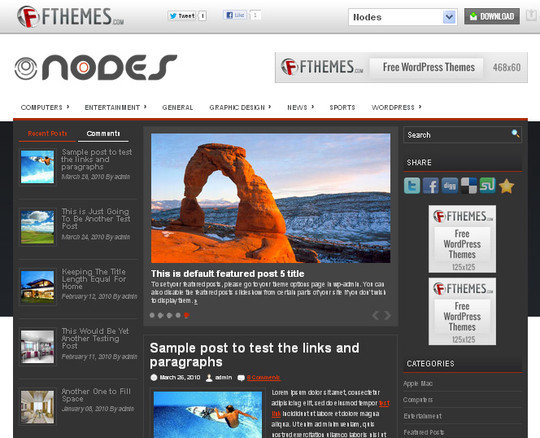The image size is (540, 438).
Task: Show the next featured slide arrow
Action: pyautogui.click(x=388, y=315)
